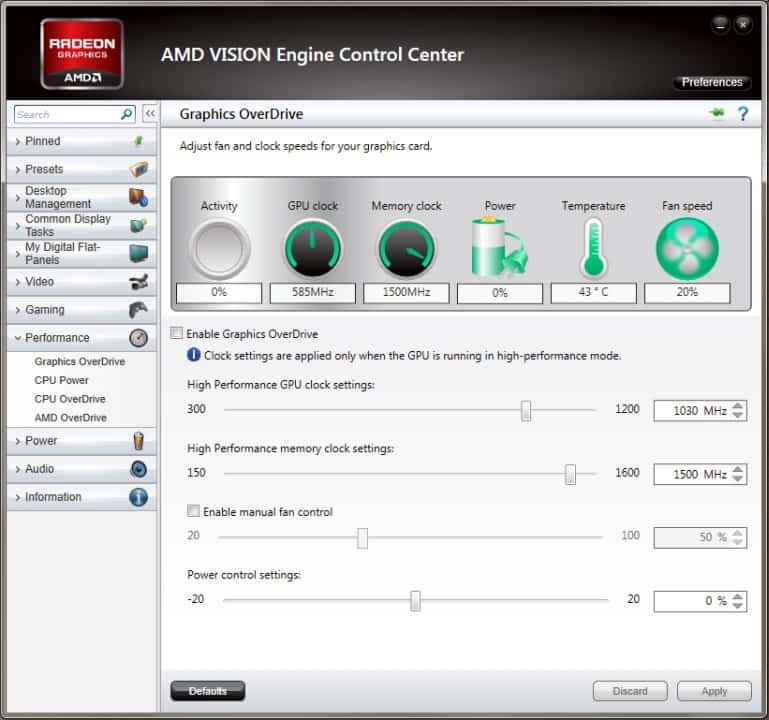This screenshot has height=720, width=769.
Task: Click the Temperature thermometer icon
Action: pos(593,249)
